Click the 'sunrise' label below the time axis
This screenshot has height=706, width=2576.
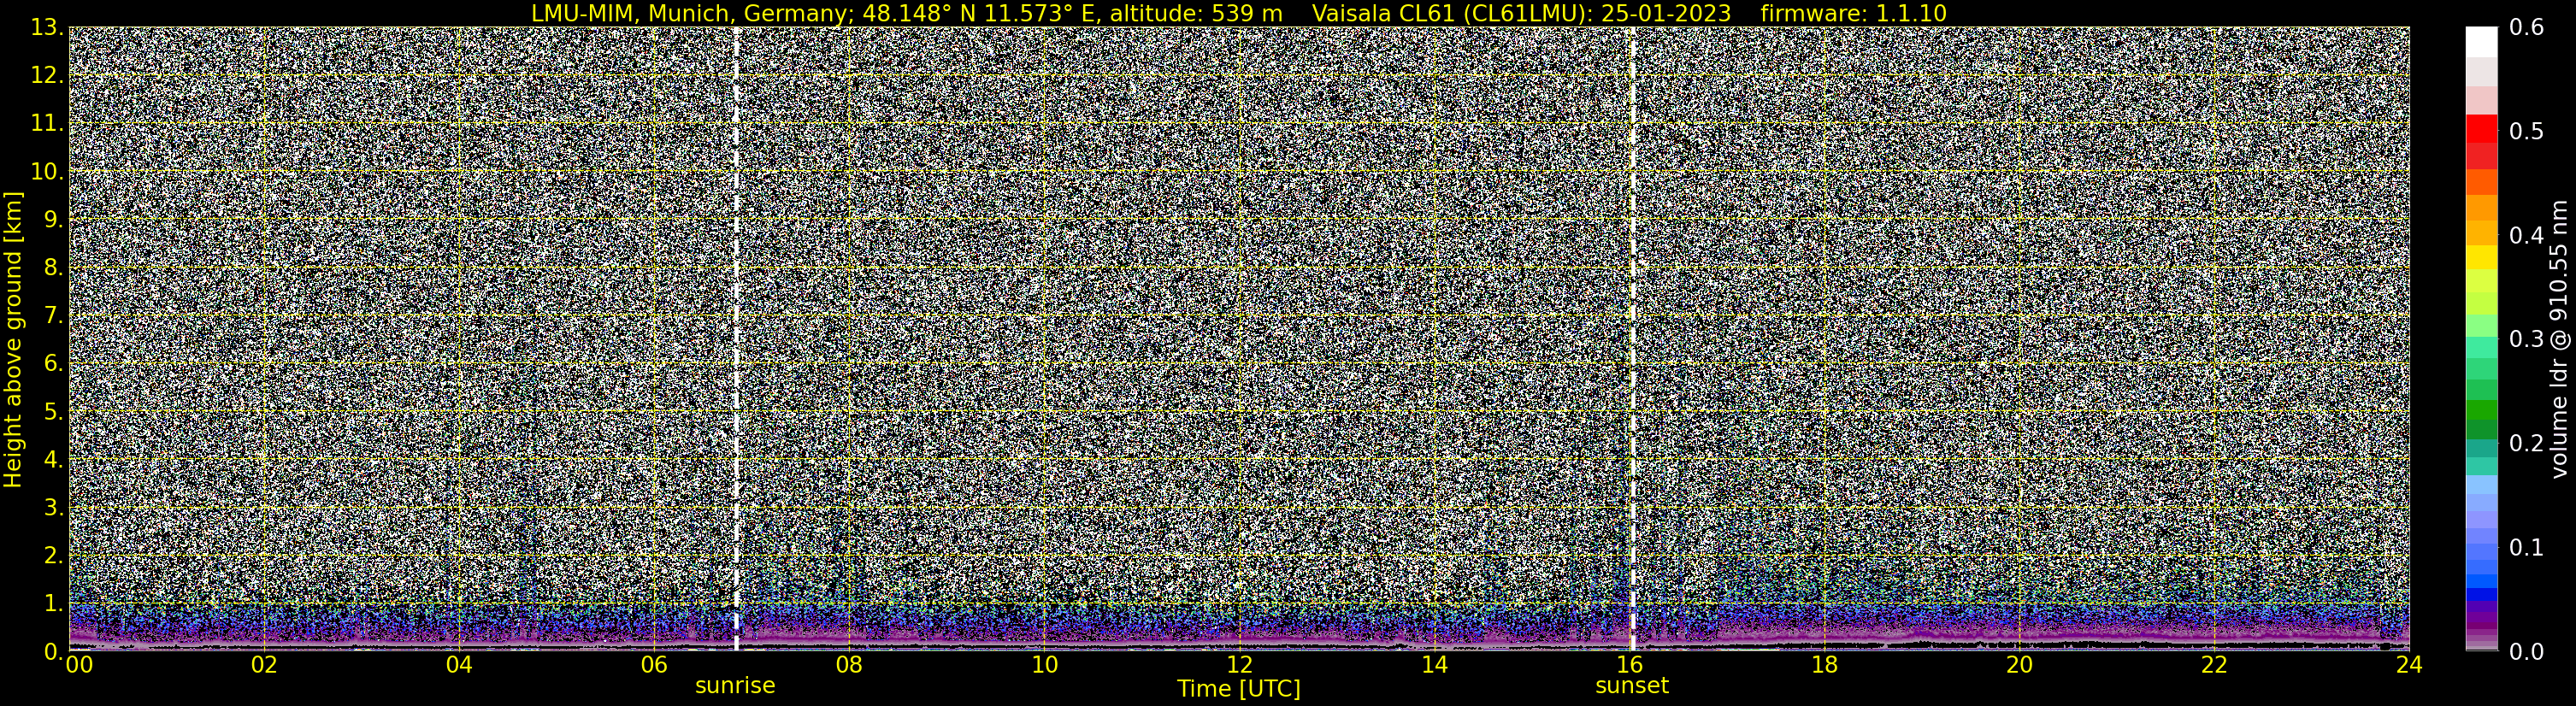point(735,685)
